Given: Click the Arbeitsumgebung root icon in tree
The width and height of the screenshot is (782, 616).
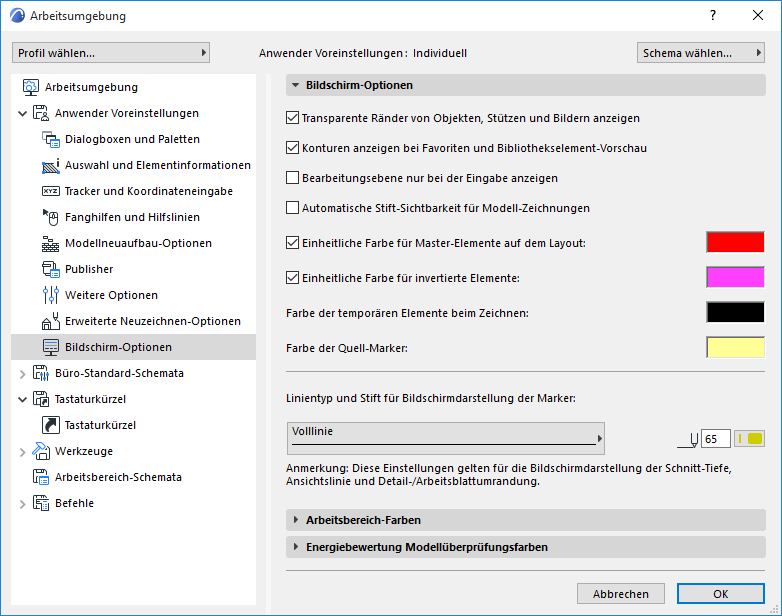Looking at the screenshot, I should (30, 87).
